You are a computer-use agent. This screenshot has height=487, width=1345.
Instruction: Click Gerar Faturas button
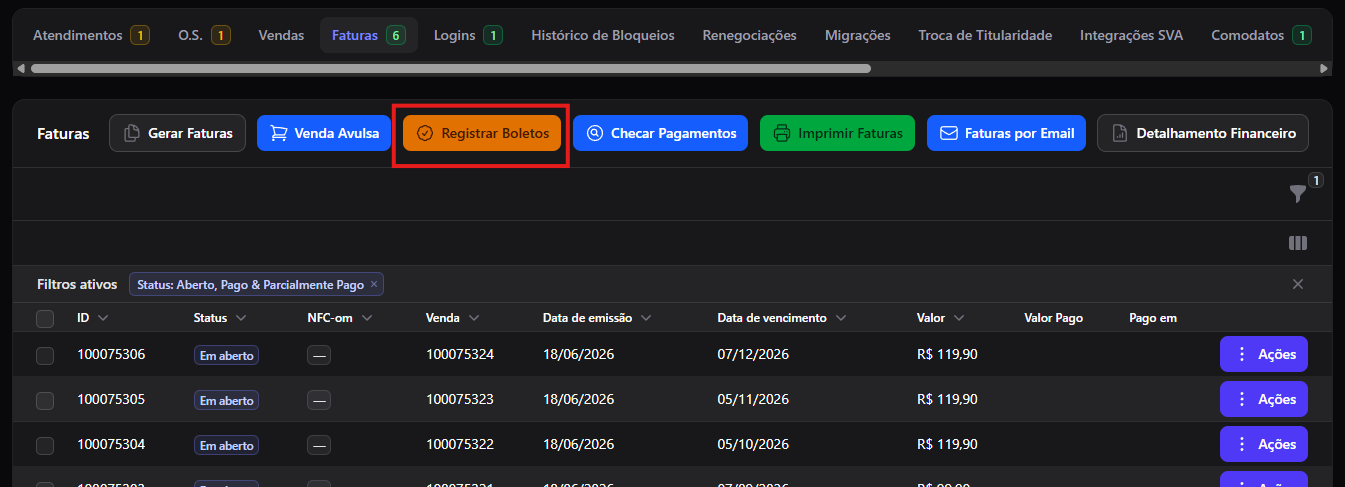coord(177,133)
